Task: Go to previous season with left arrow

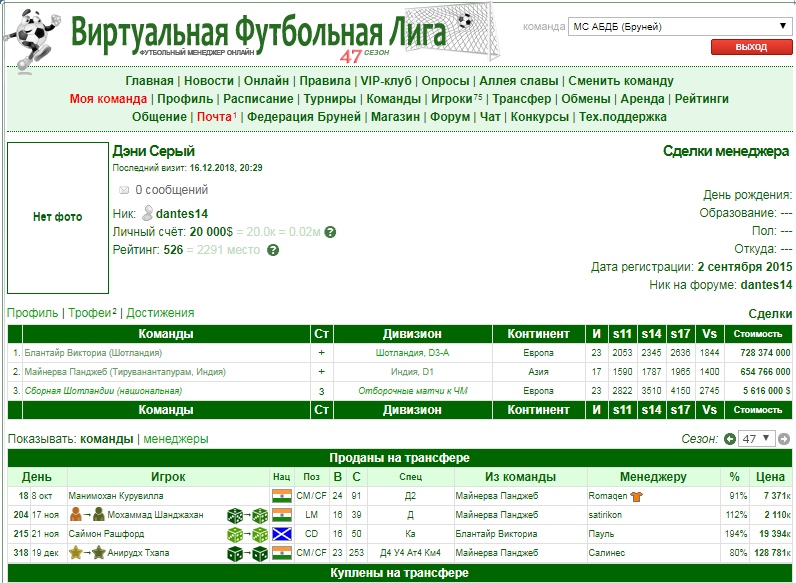Action: click(x=730, y=438)
